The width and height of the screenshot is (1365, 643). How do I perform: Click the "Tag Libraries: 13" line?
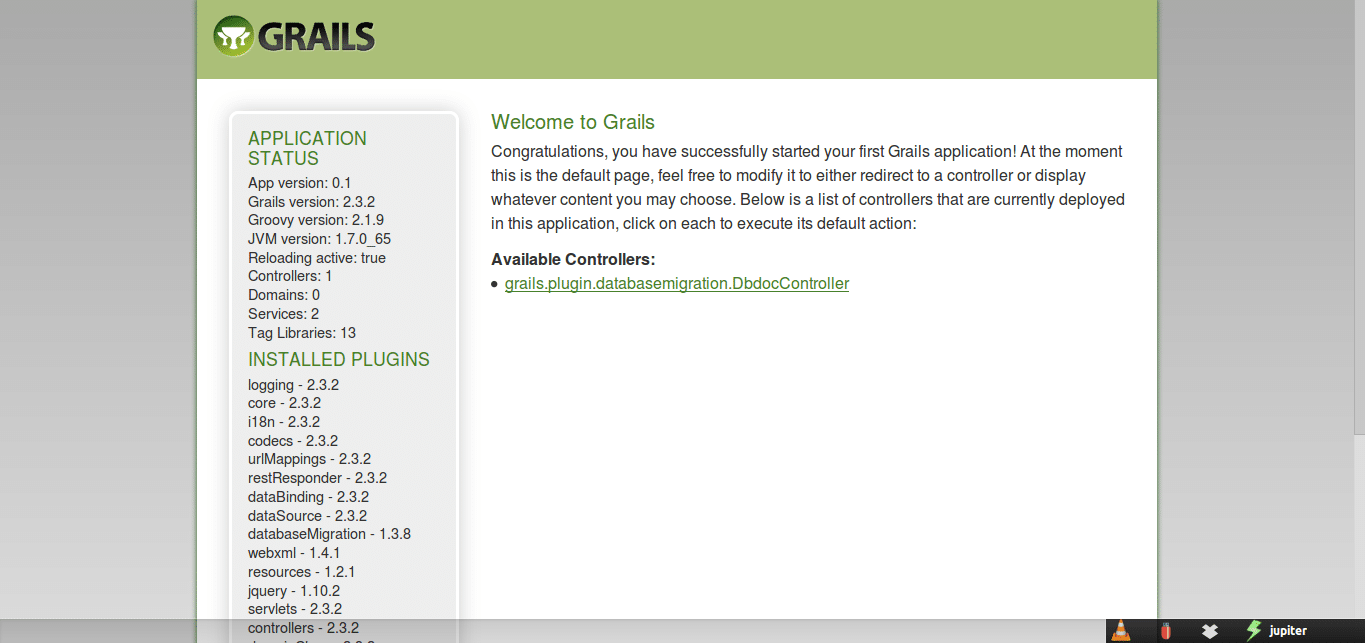pos(301,333)
